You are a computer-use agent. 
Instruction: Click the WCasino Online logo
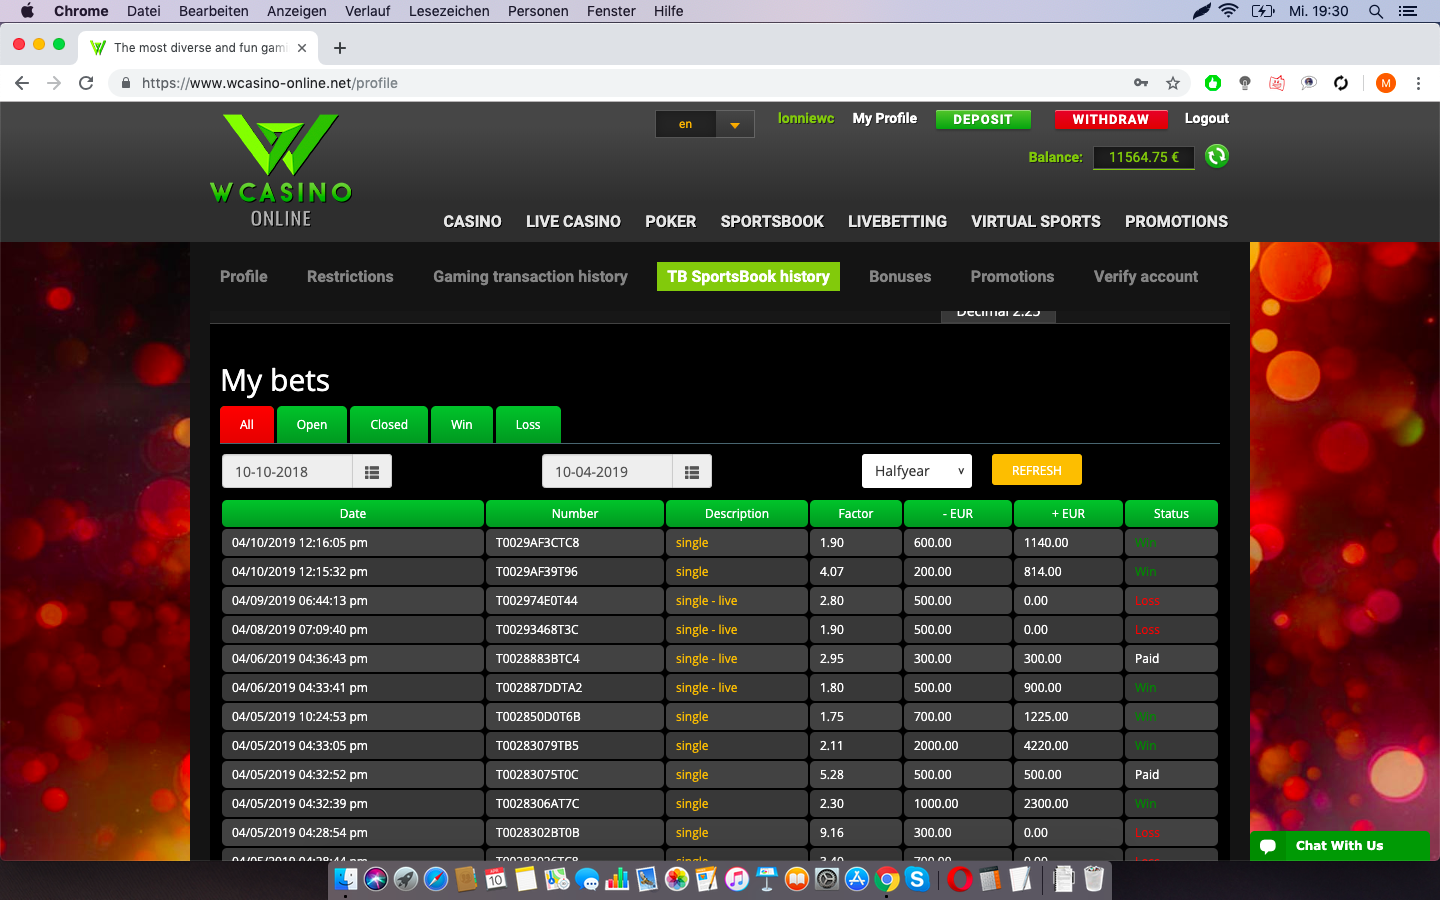(281, 170)
